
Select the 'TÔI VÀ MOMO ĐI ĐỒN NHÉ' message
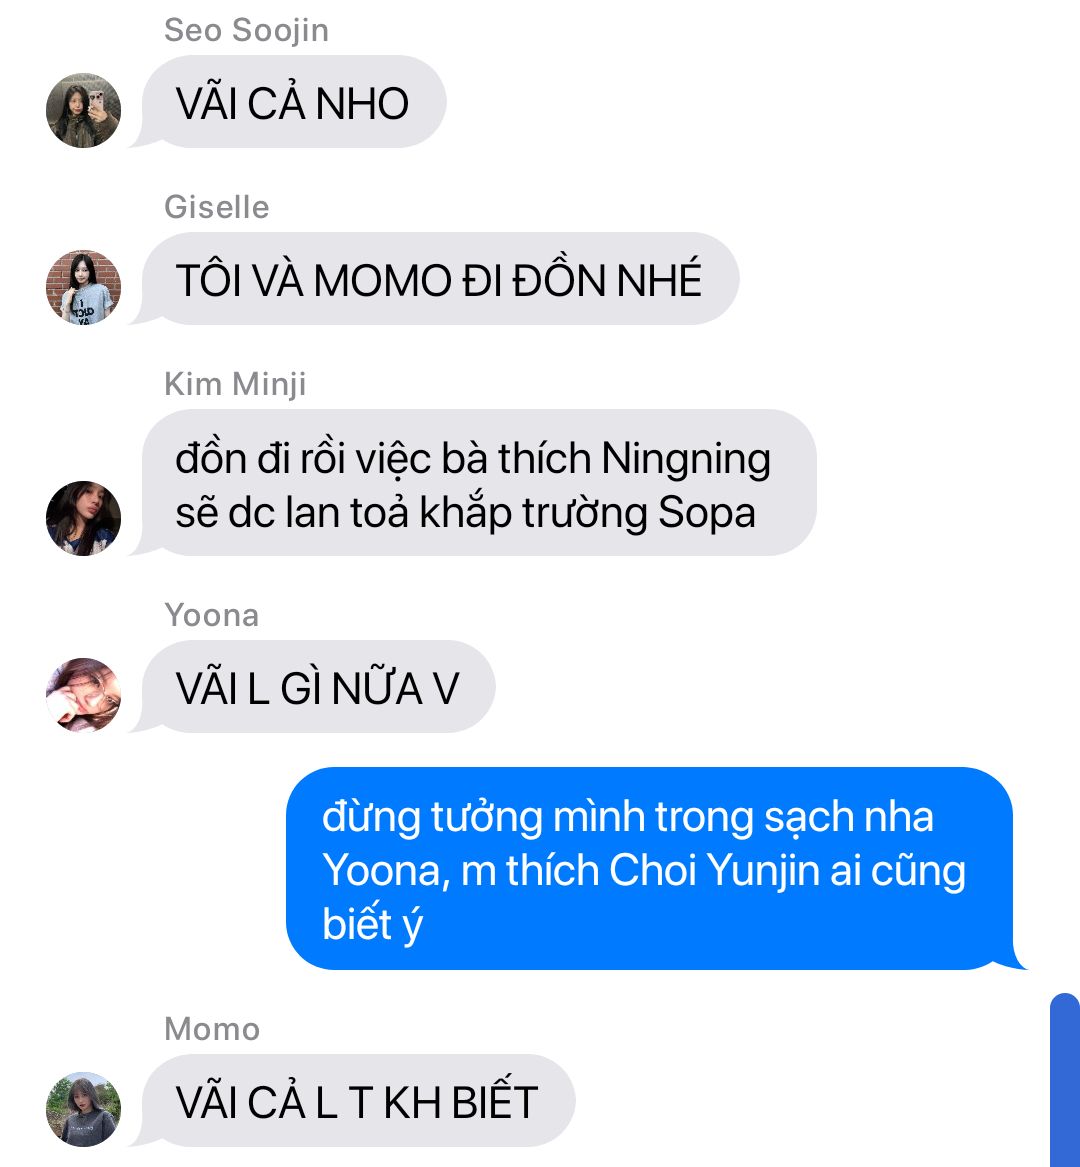coord(439,279)
